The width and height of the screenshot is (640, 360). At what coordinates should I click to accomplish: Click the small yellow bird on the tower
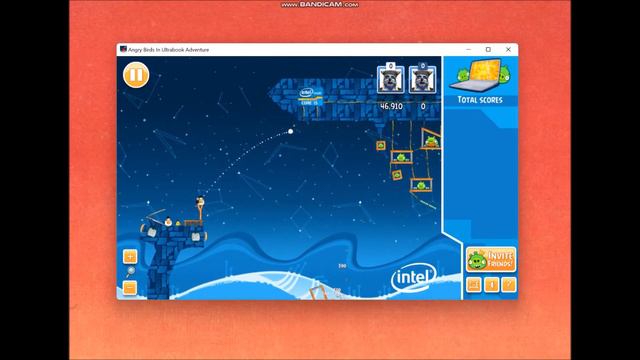pyautogui.click(x=178, y=223)
